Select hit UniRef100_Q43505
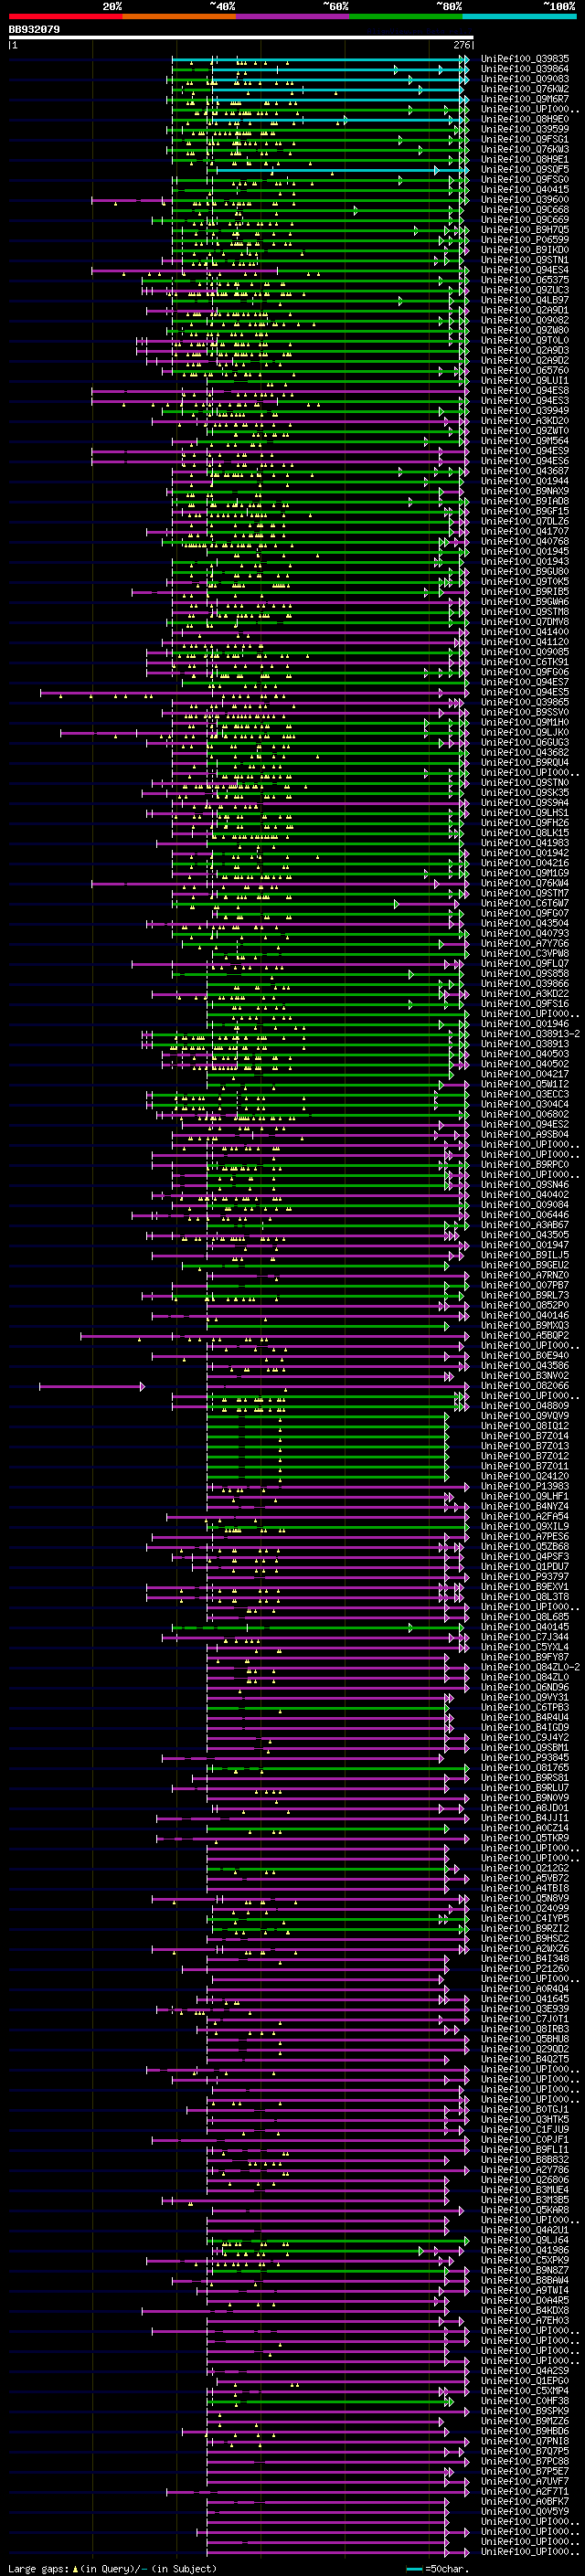The image size is (585, 2576). pyautogui.click(x=525, y=1235)
